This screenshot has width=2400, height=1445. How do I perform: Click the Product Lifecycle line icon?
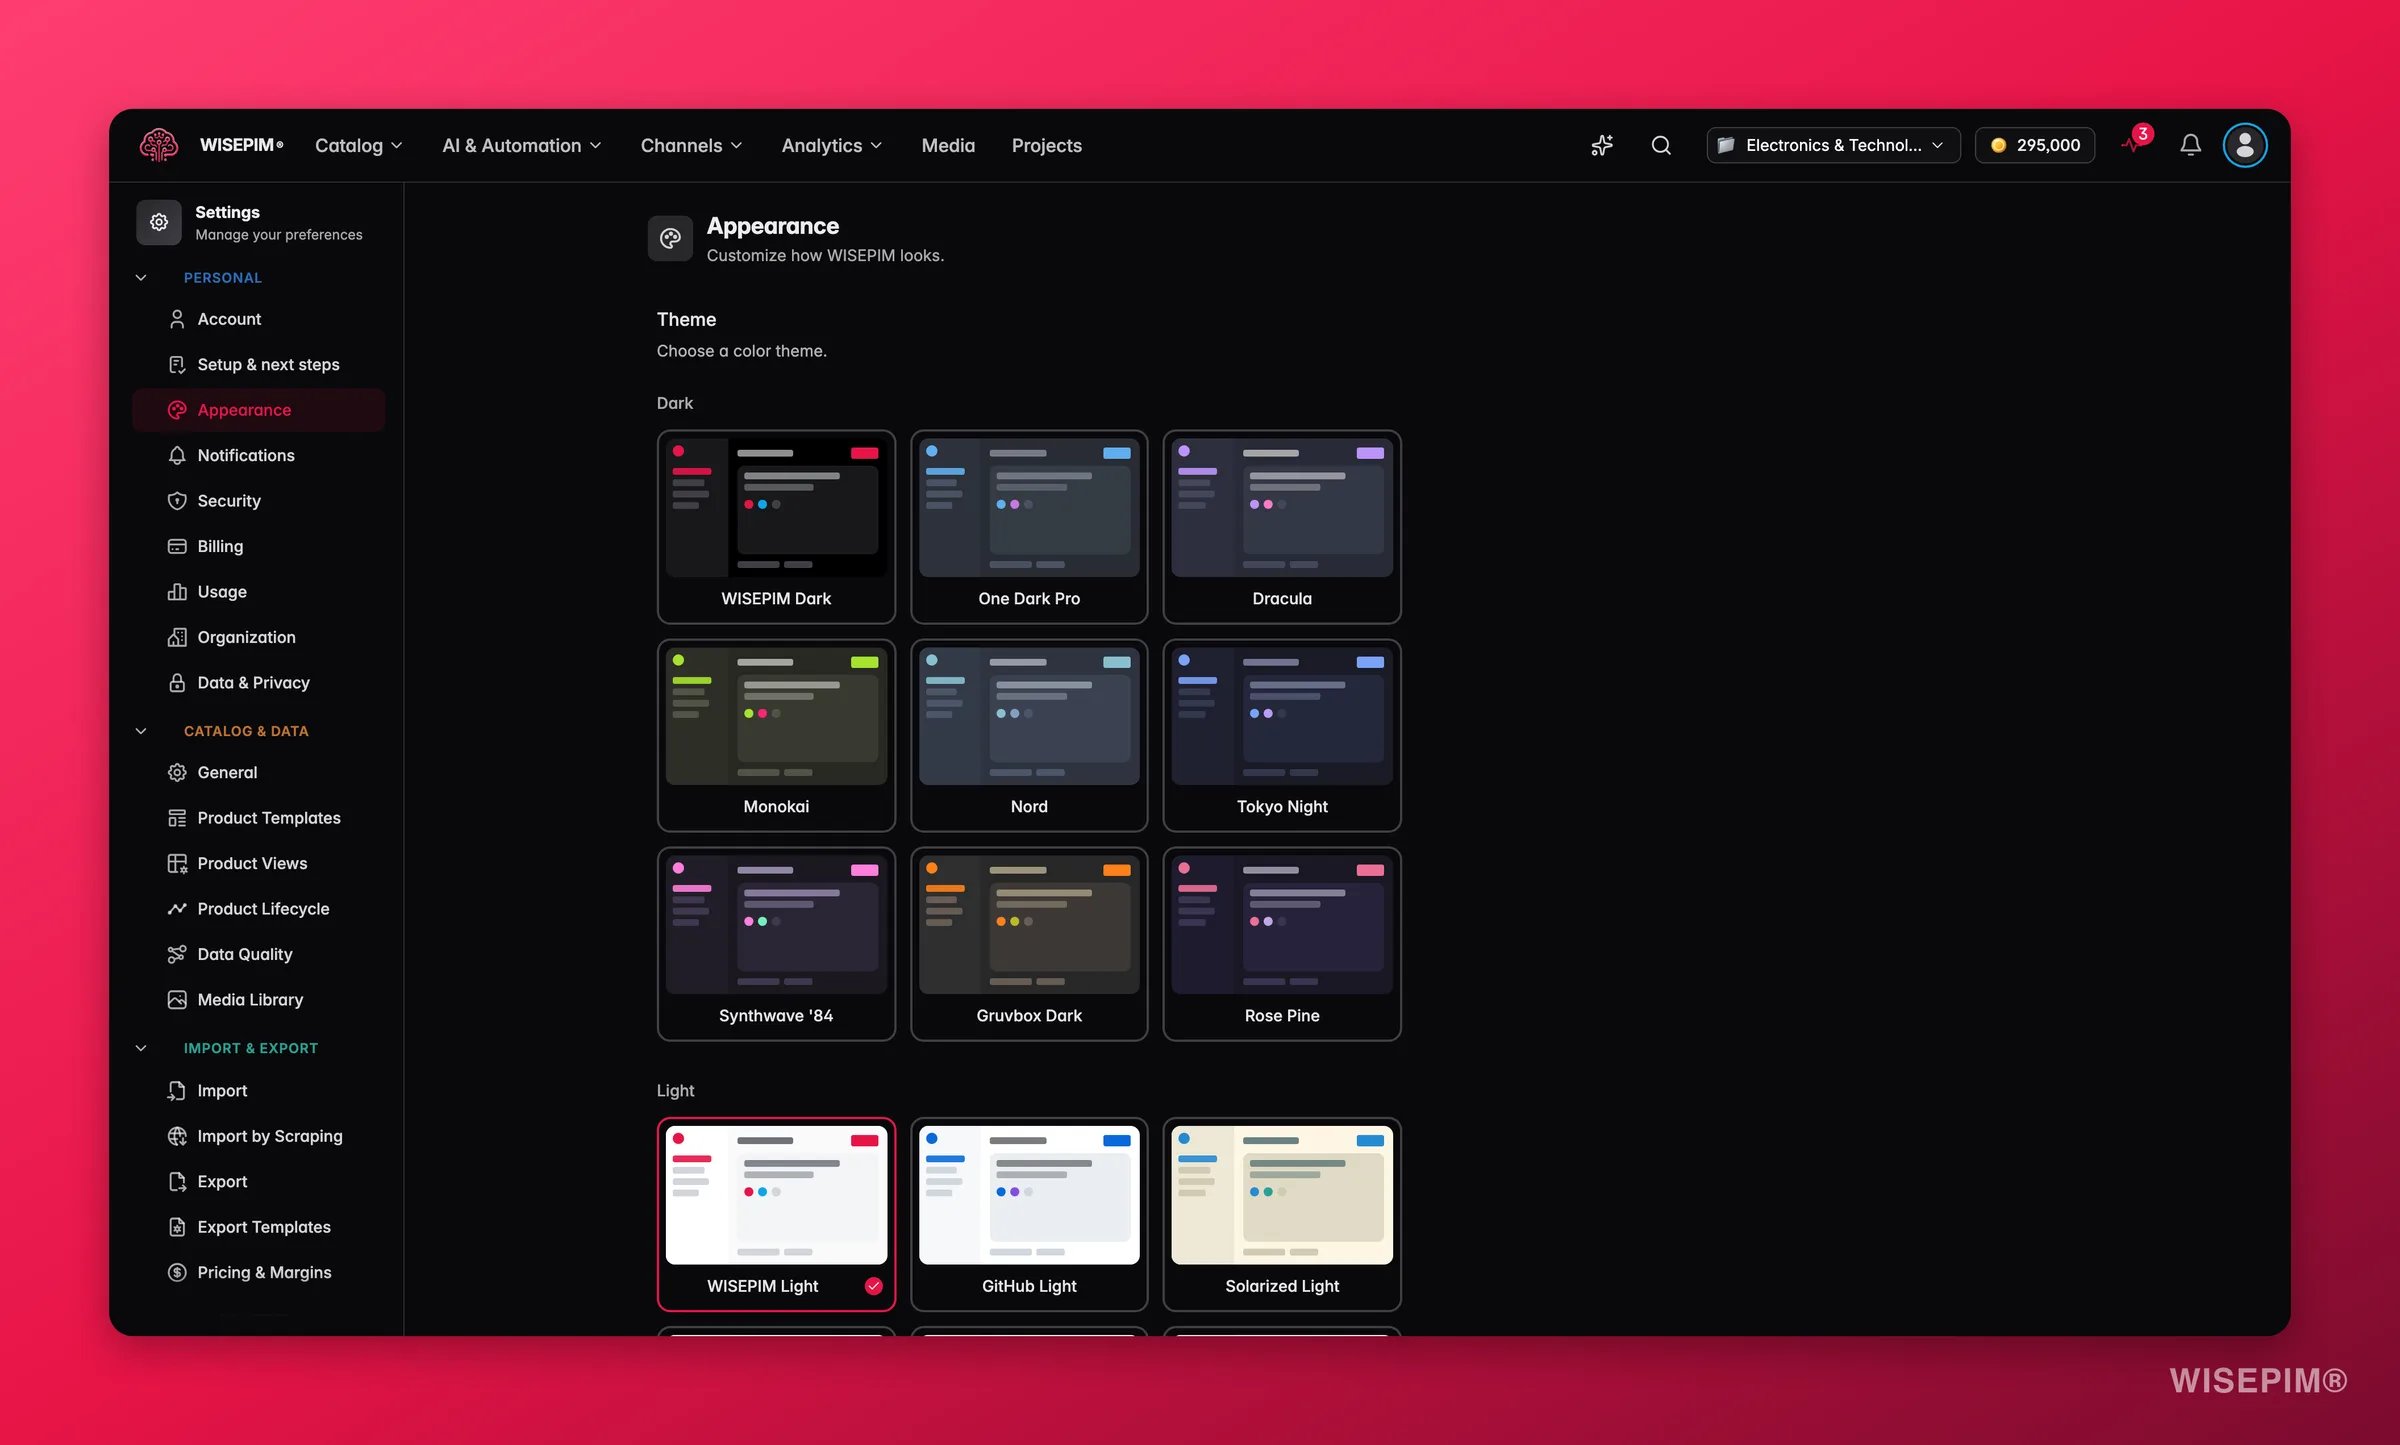click(x=177, y=909)
